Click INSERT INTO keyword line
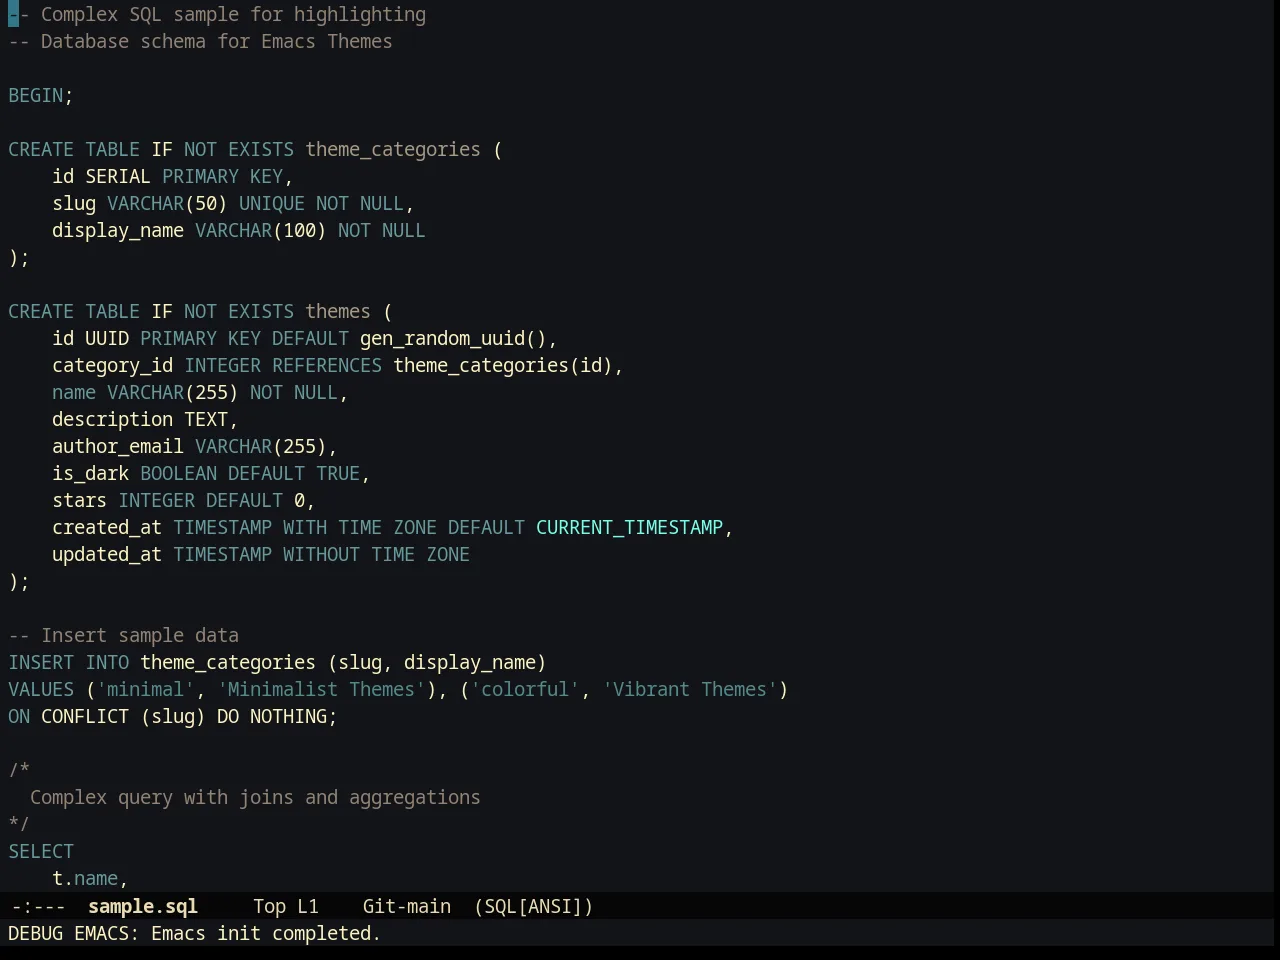 click(x=277, y=662)
